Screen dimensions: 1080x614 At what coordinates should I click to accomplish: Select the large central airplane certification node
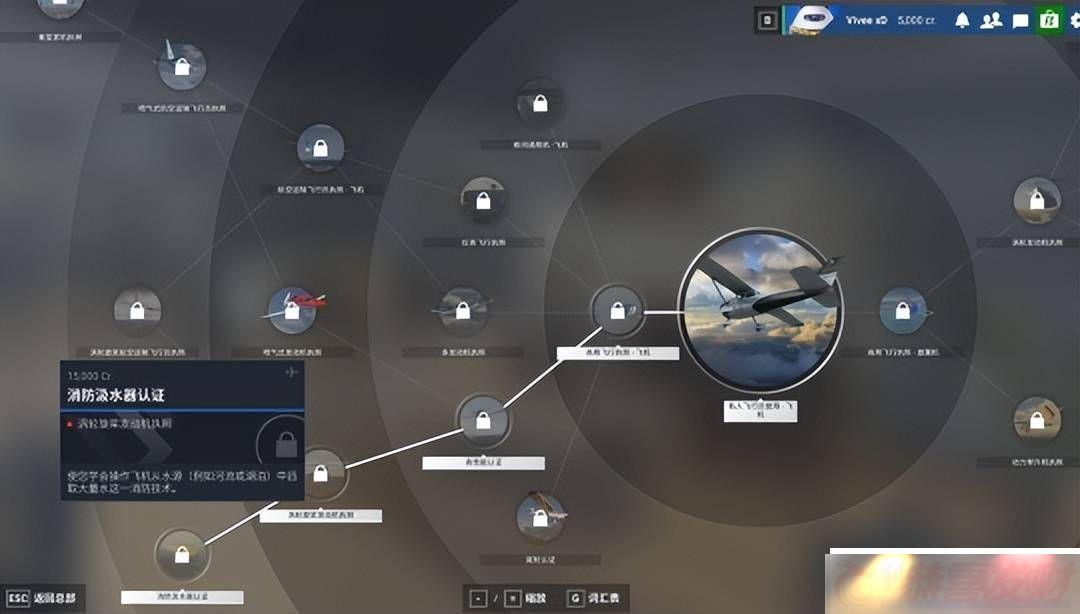point(760,311)
